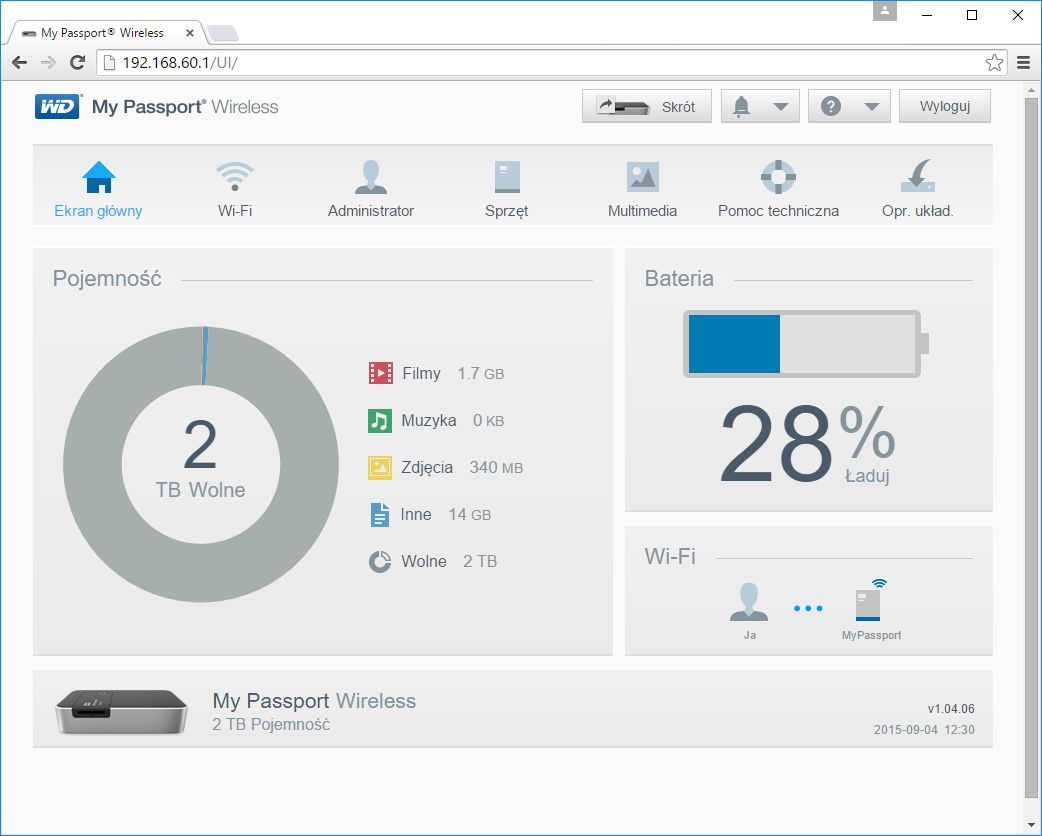
Task: Click the Skrót shortcut button
Action: point(646,105)
